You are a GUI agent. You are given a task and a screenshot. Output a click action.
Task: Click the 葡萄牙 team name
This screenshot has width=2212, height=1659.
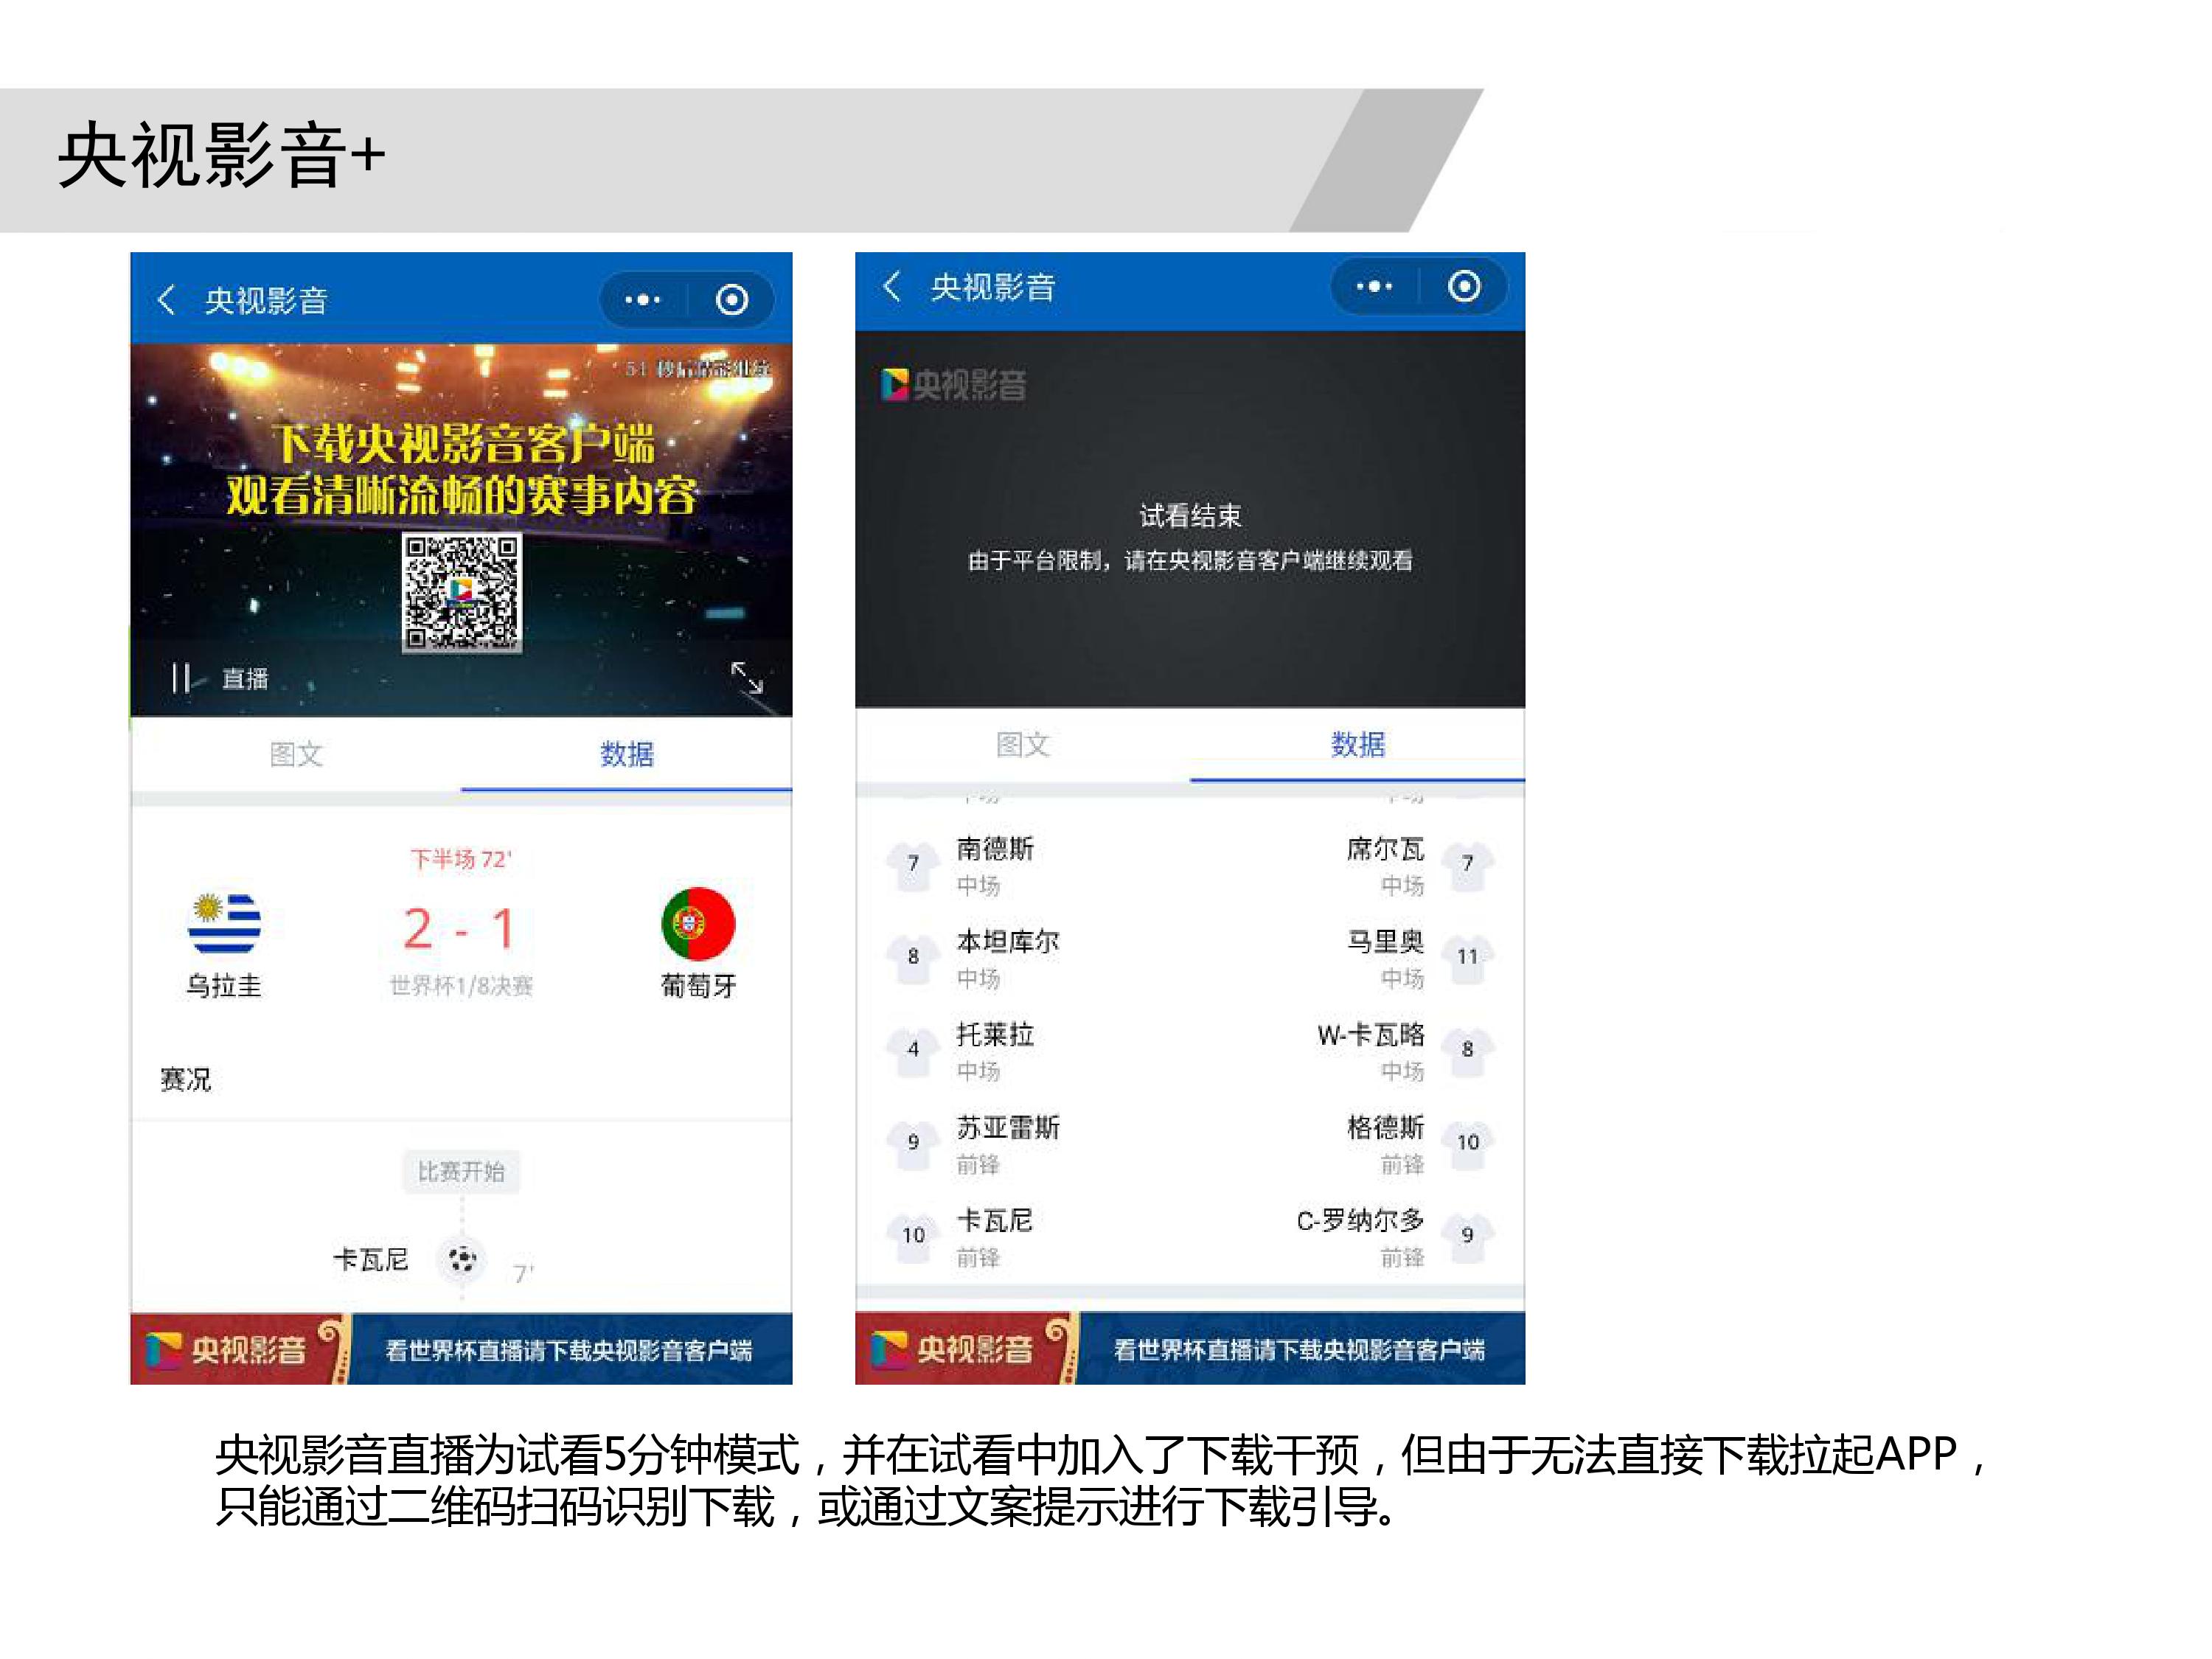coord(698,986)
